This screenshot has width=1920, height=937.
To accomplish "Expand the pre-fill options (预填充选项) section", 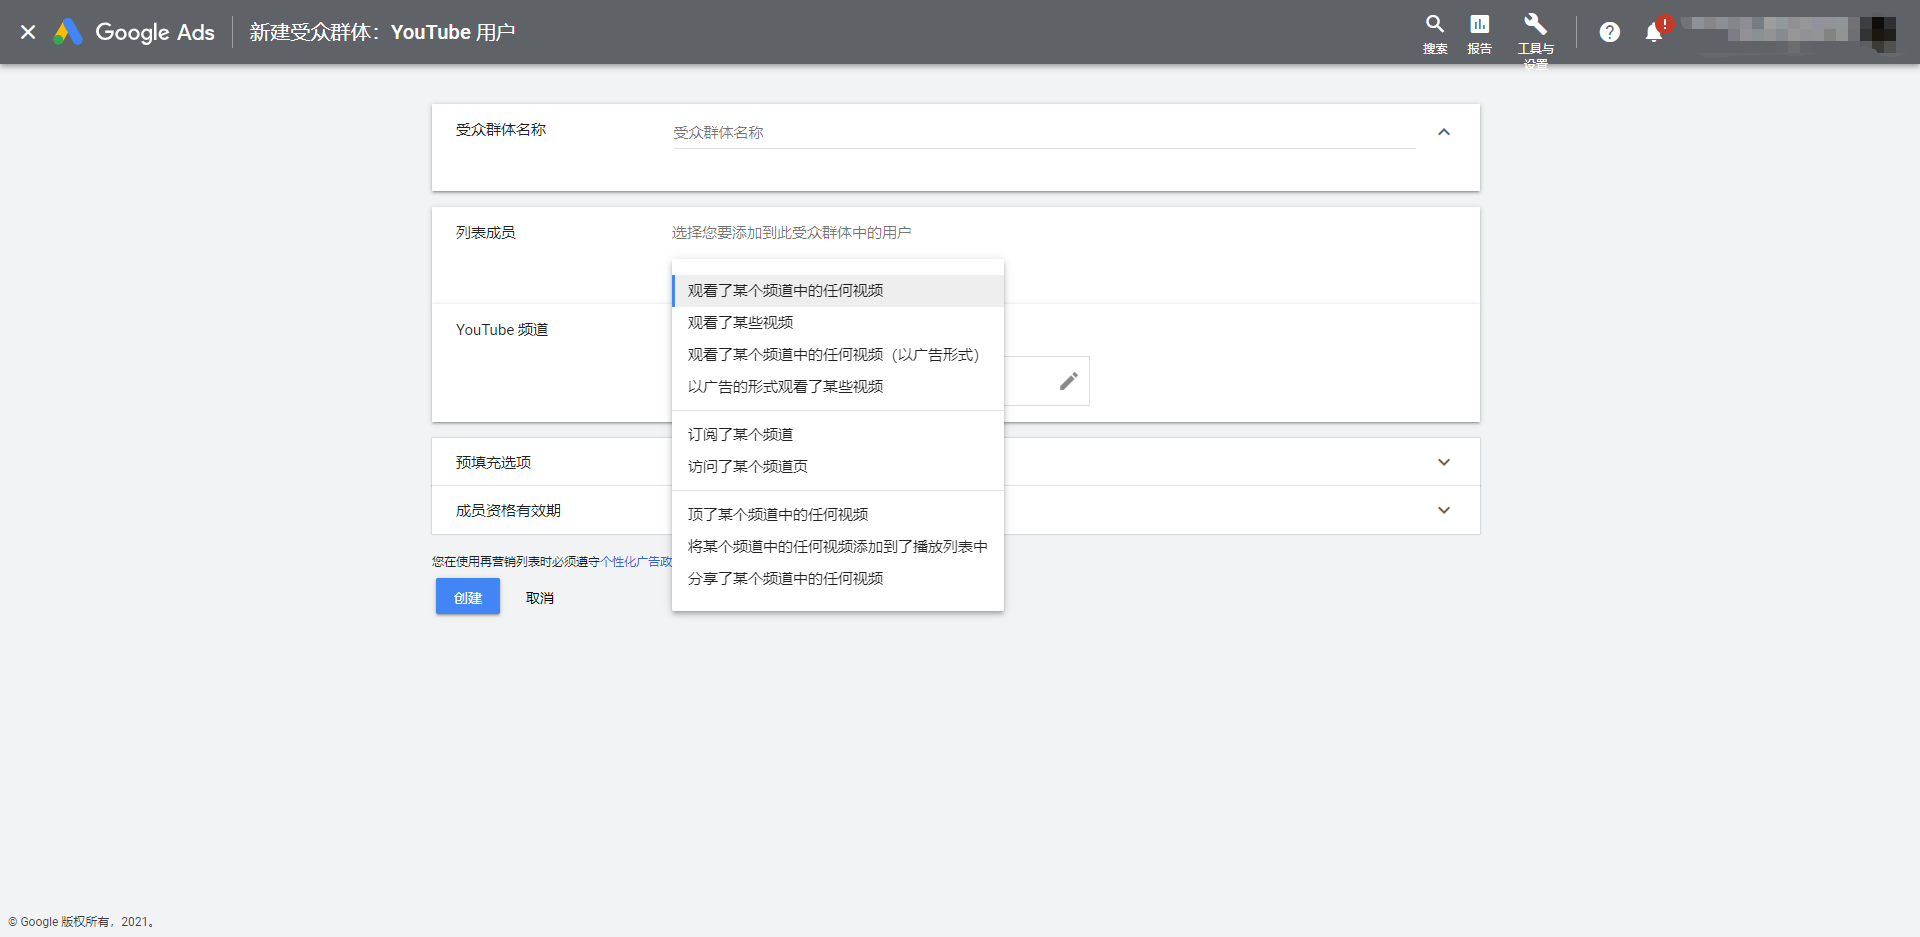I will 1443,462.
